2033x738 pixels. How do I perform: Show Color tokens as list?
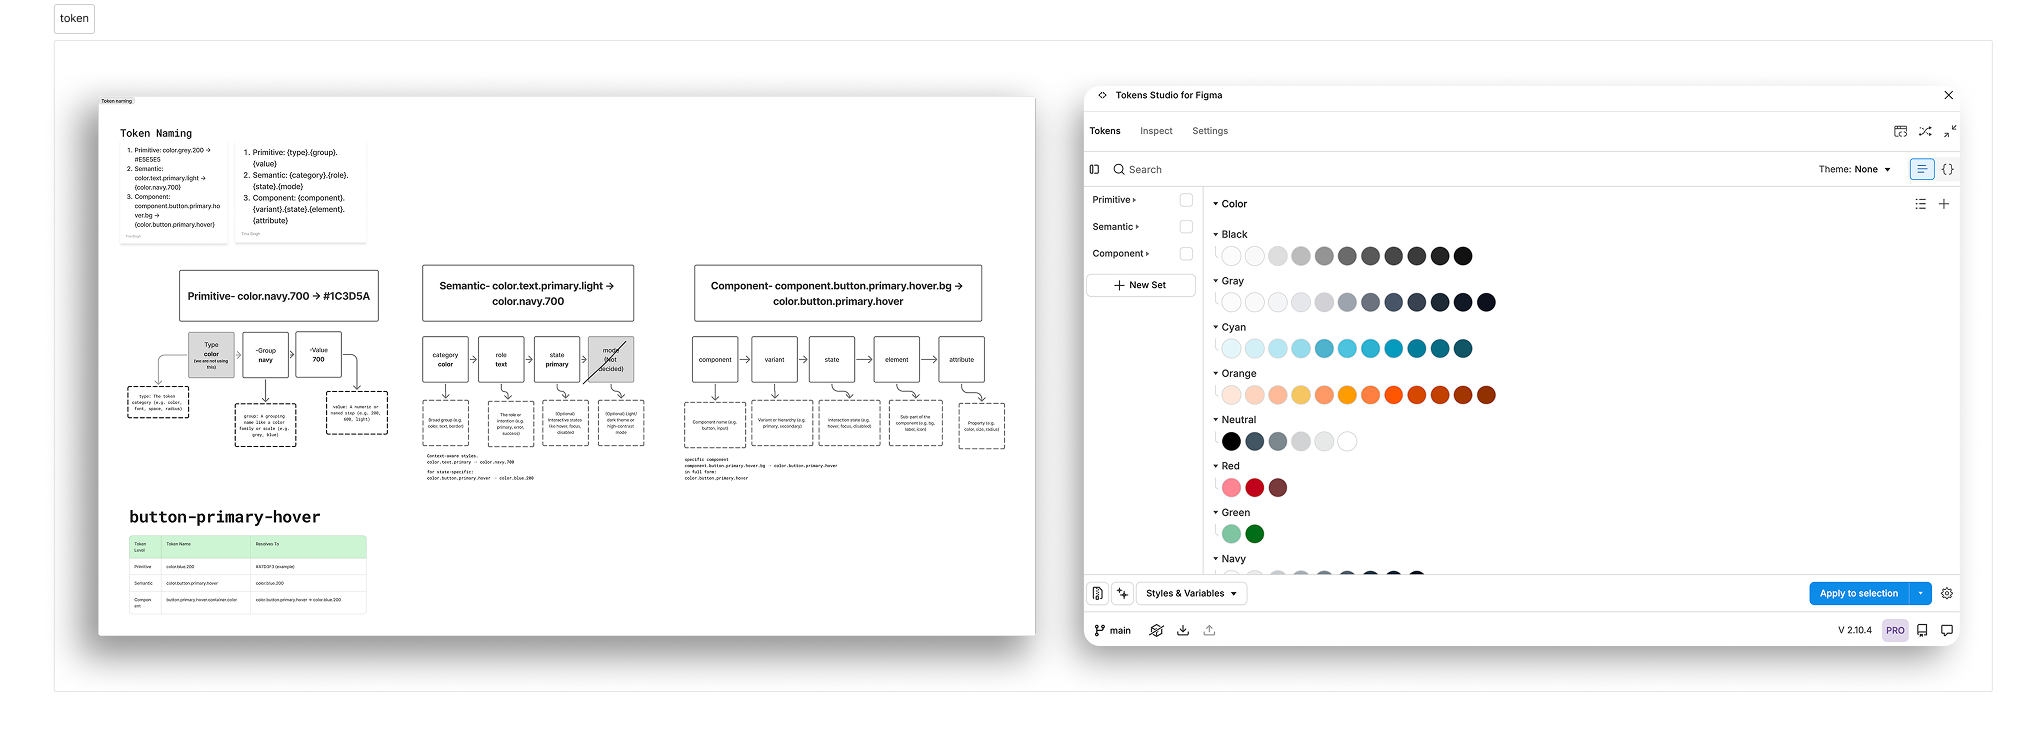[x=1920, y=204]
